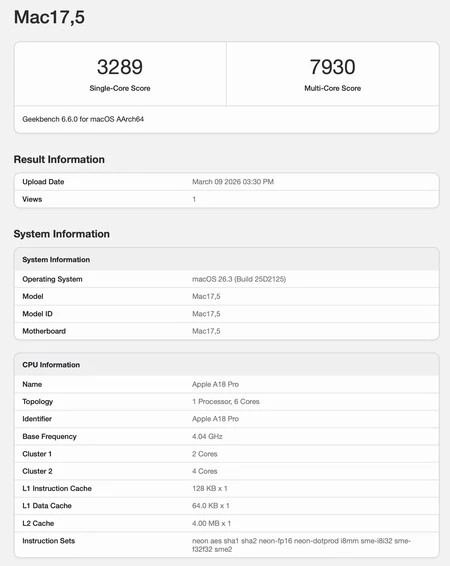Select the "4 Cores" value

(205, 471)
